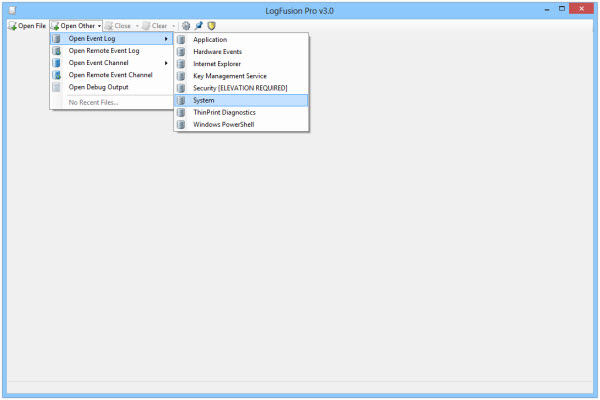600x400 pixels.
Task: Close the LogFusion Pro window
Action: coord(581,8)
